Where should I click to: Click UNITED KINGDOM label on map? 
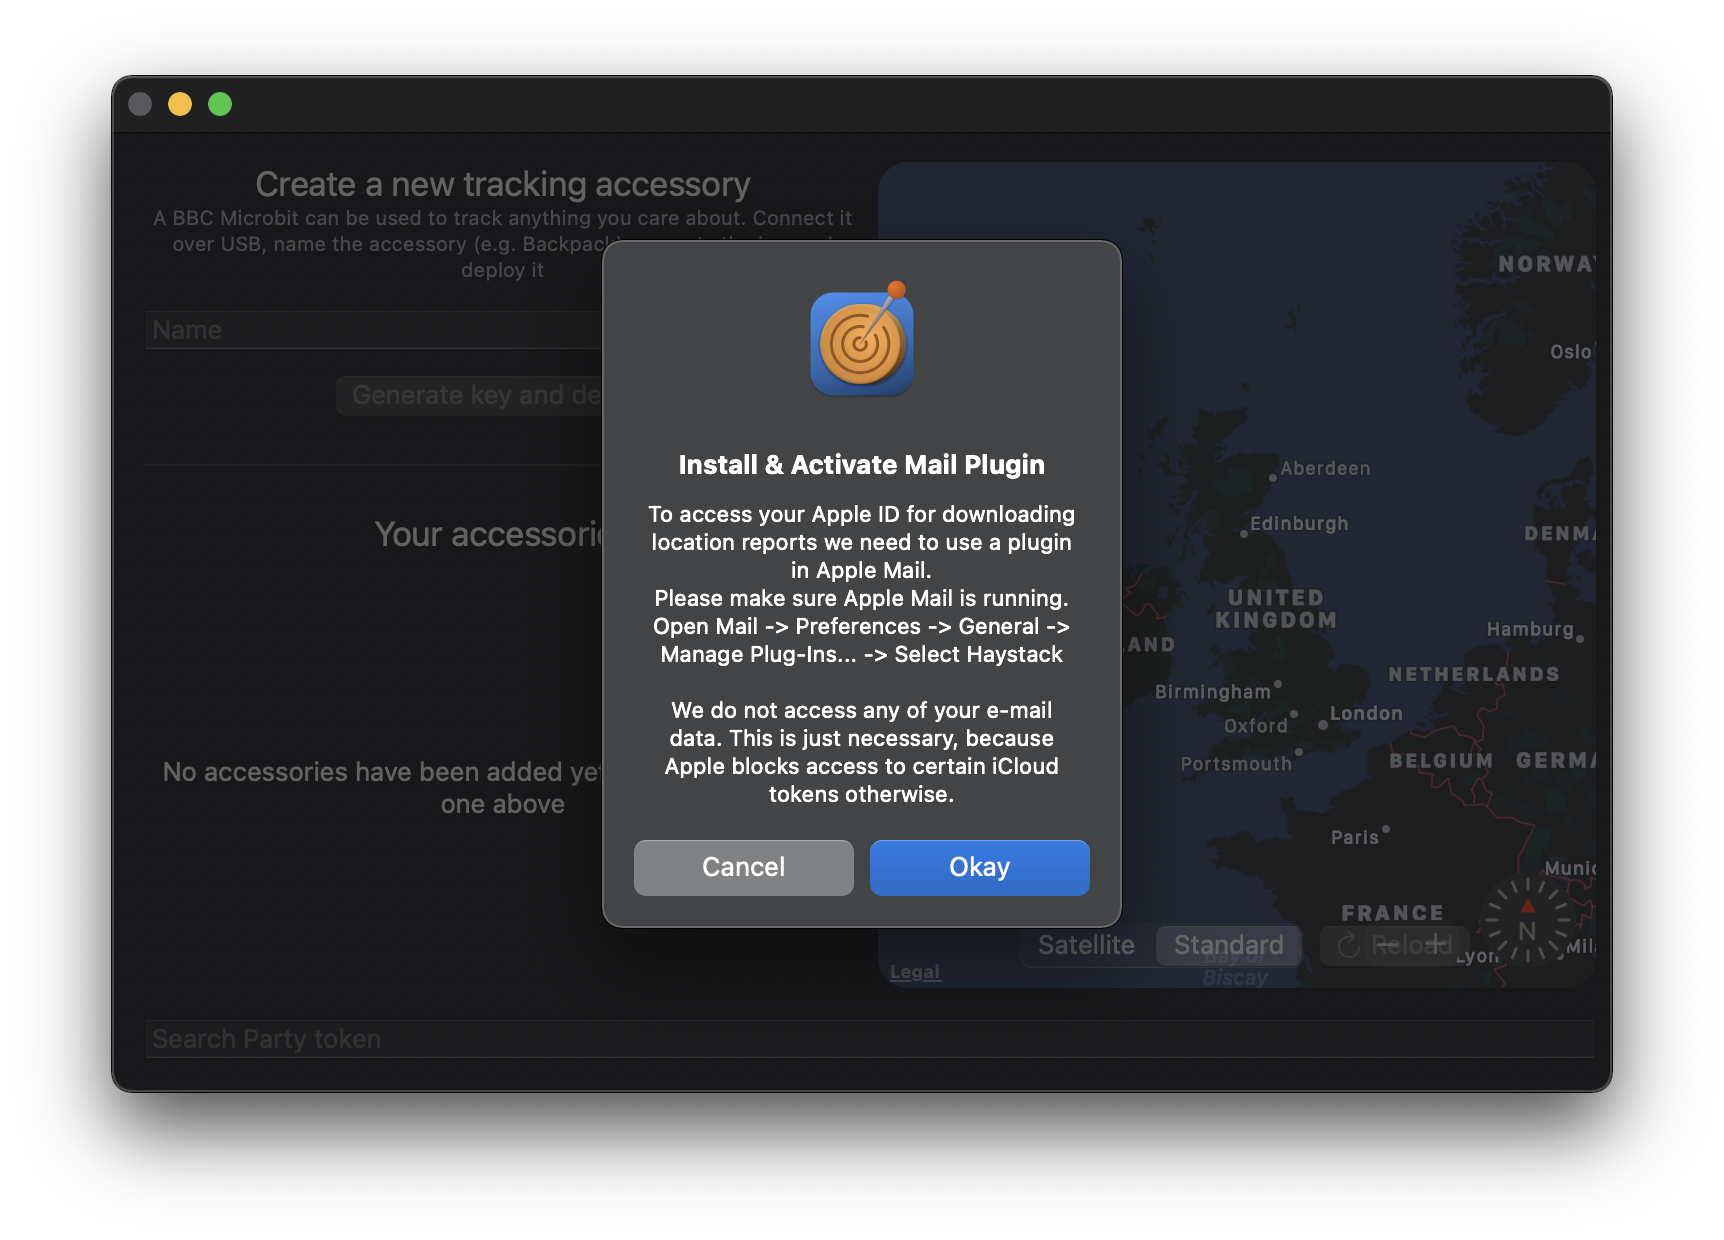pos(1276,609)
